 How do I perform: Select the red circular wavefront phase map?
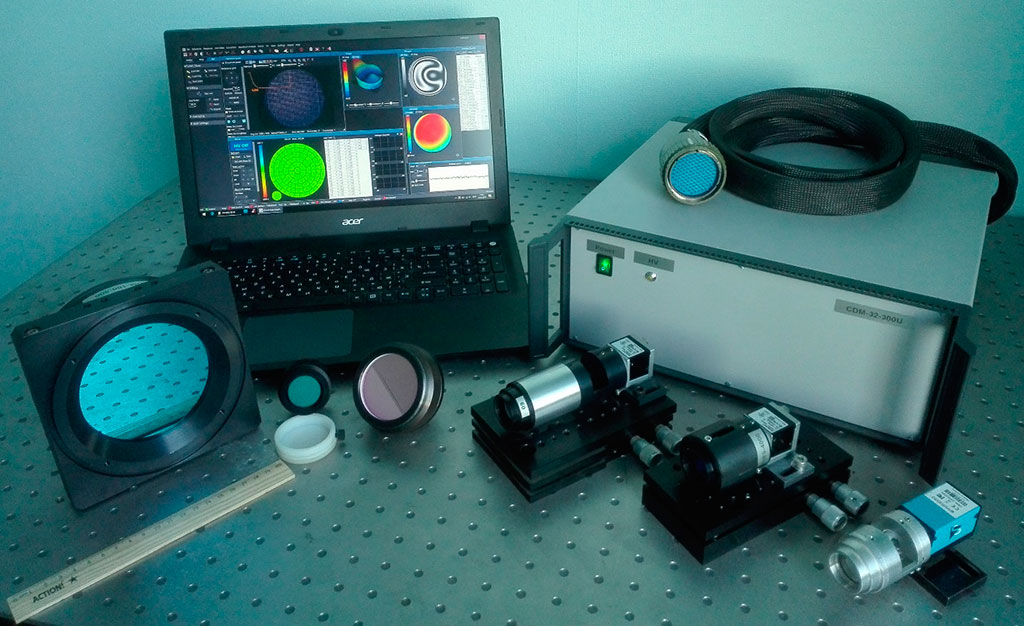(x=432, y=131)
